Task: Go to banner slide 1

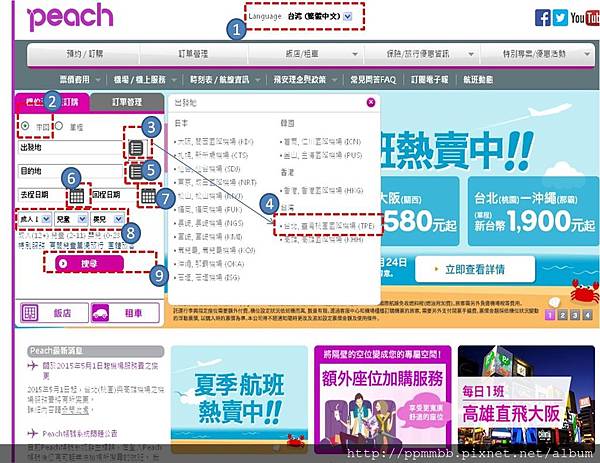Action: pos(550,315)
